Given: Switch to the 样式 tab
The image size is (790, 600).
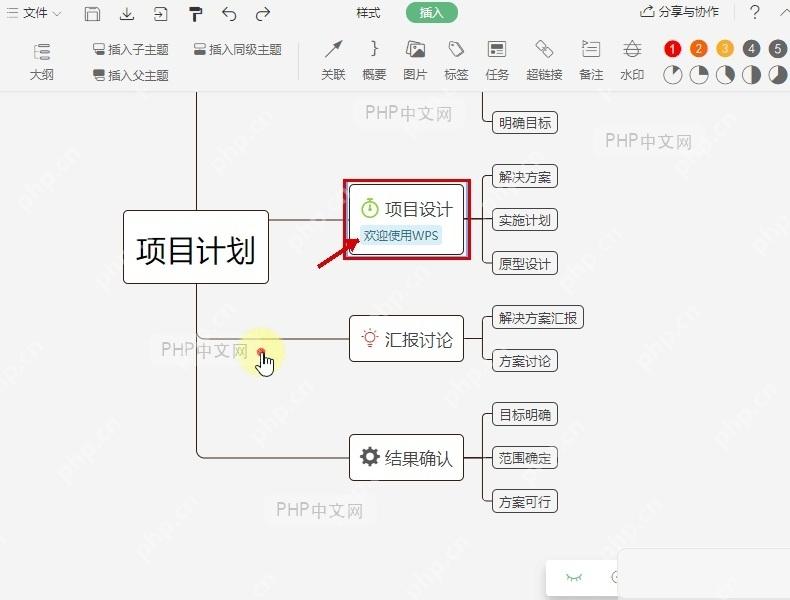Looking at the screenshot, I should [x=368, y=13].
